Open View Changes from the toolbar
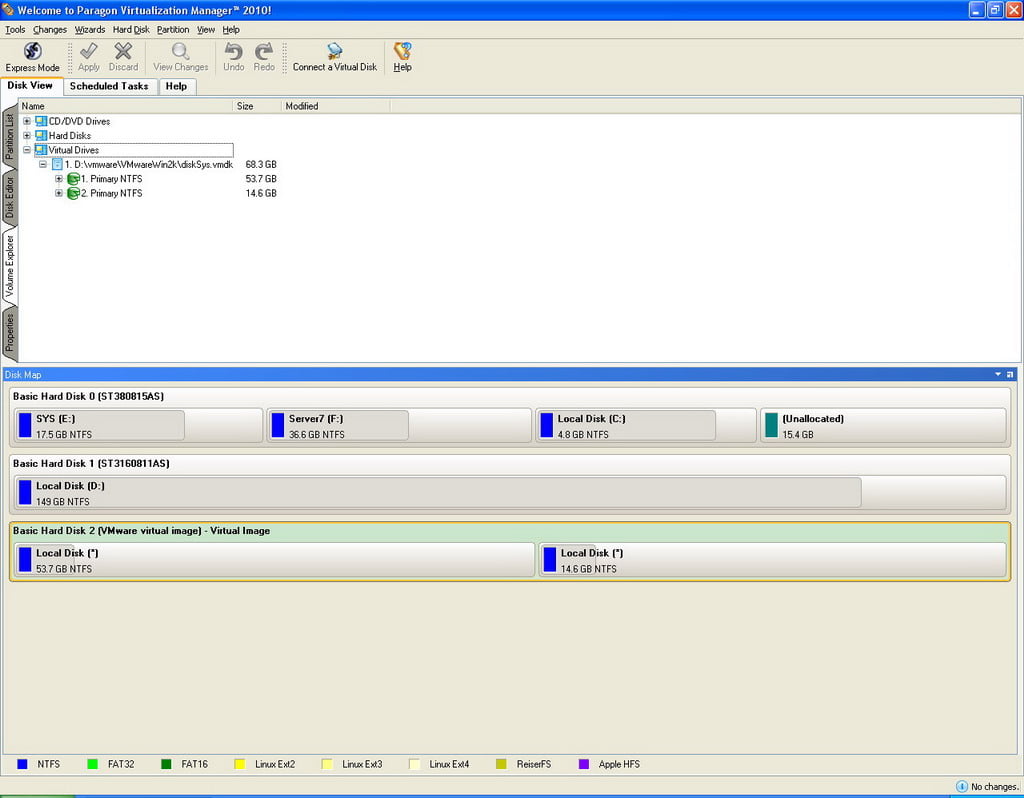Image resolution: width=1024 pixels, height=798 pixels. point(180,51)
